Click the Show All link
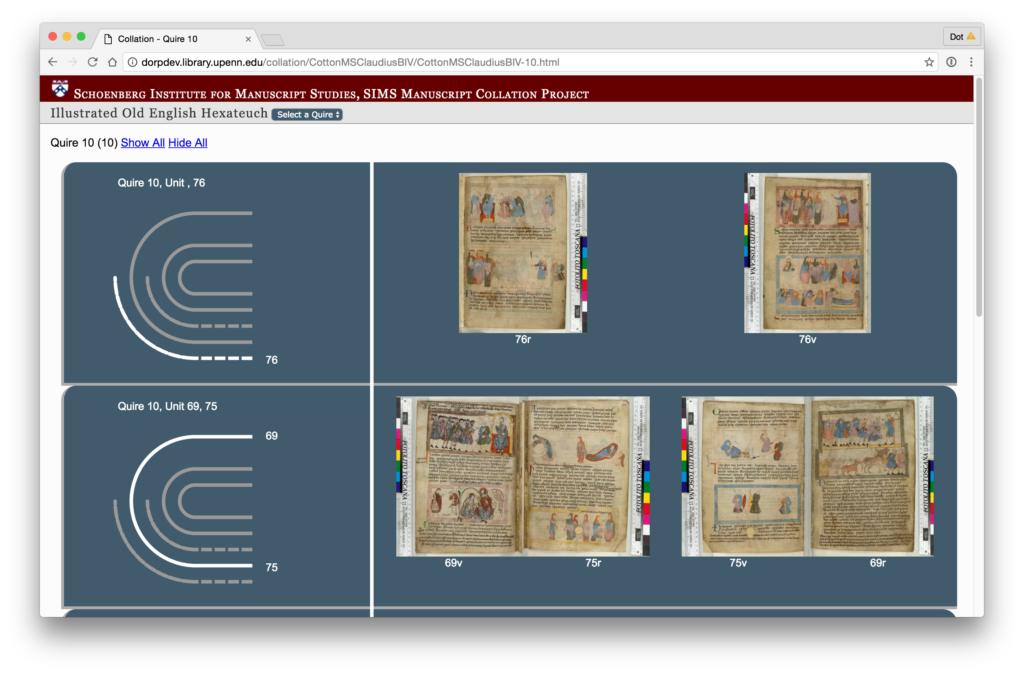 coord(142,142)
